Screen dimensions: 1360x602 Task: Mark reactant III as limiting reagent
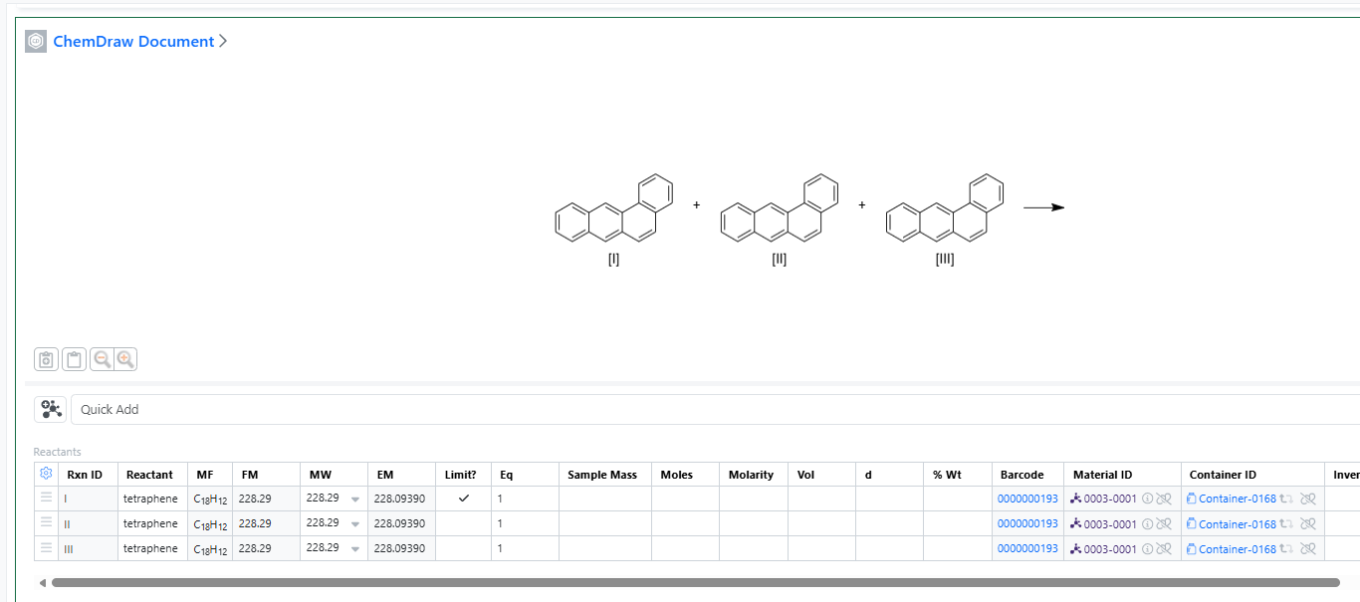pyautogui.click(x=463, y=549)
